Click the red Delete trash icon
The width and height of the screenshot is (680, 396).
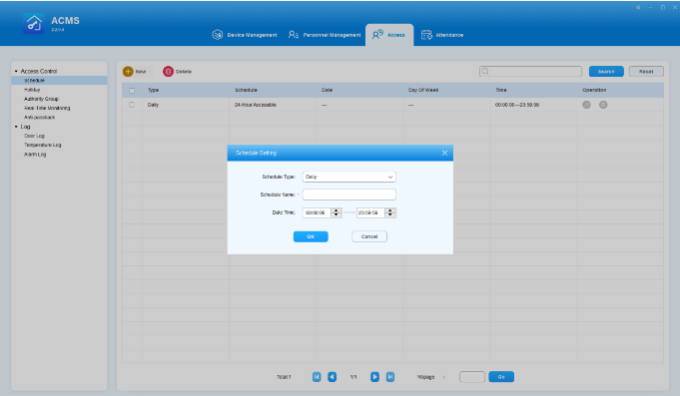pyautogui.click(x=168, y=72)
